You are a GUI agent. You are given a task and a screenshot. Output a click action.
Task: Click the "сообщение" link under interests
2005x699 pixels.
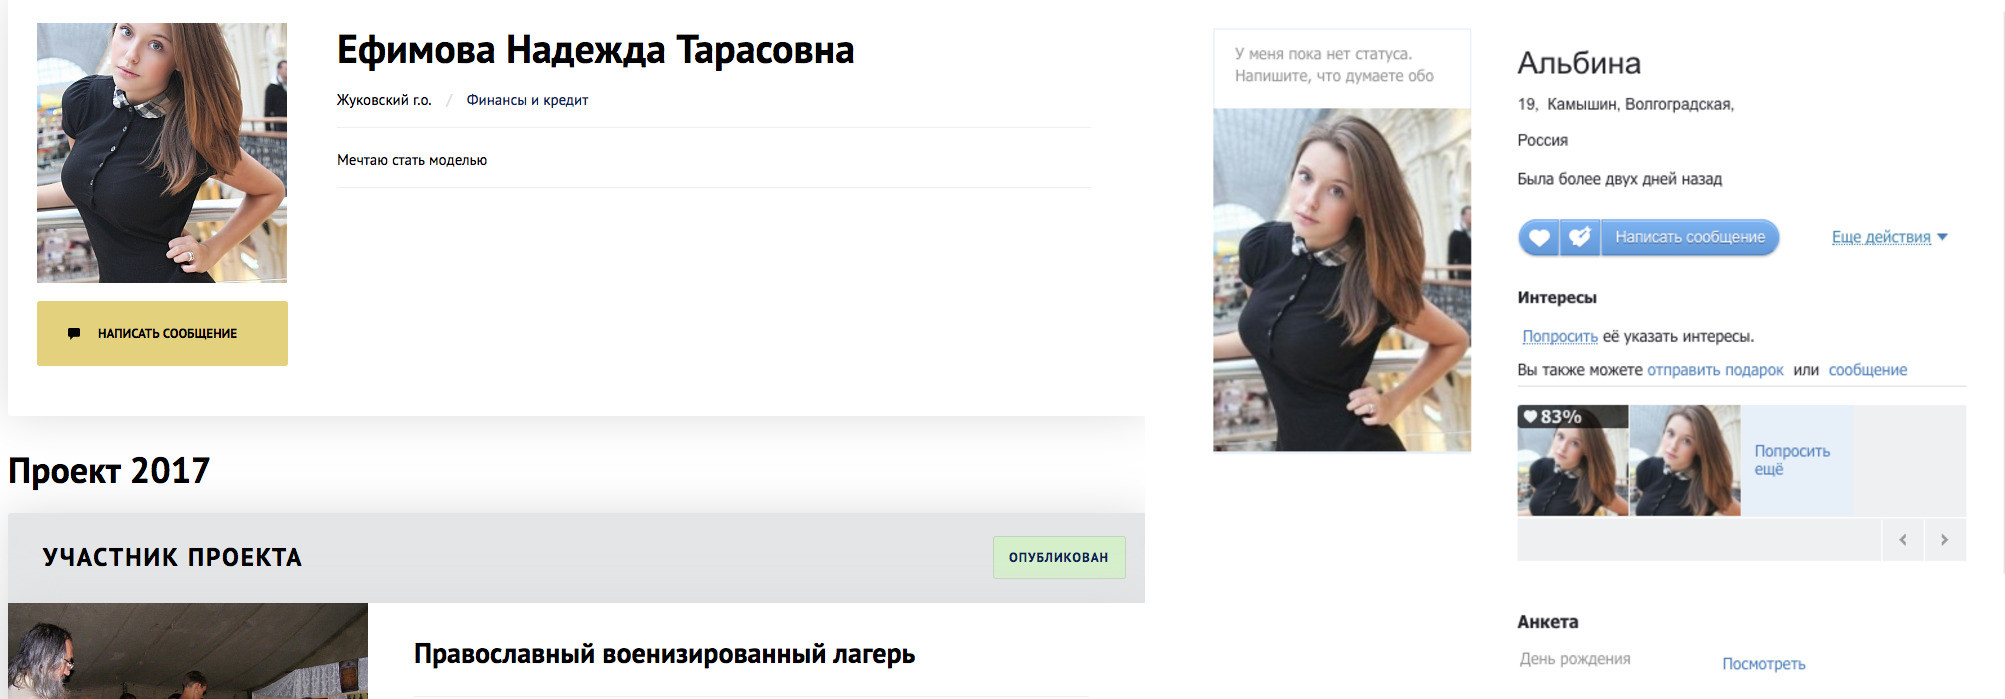click(1868, 370)
